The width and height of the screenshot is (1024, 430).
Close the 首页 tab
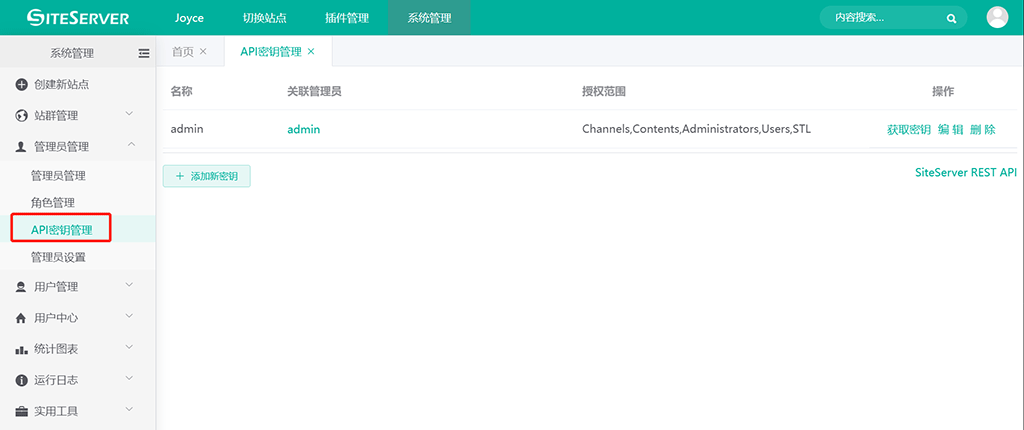pos(203,52)
